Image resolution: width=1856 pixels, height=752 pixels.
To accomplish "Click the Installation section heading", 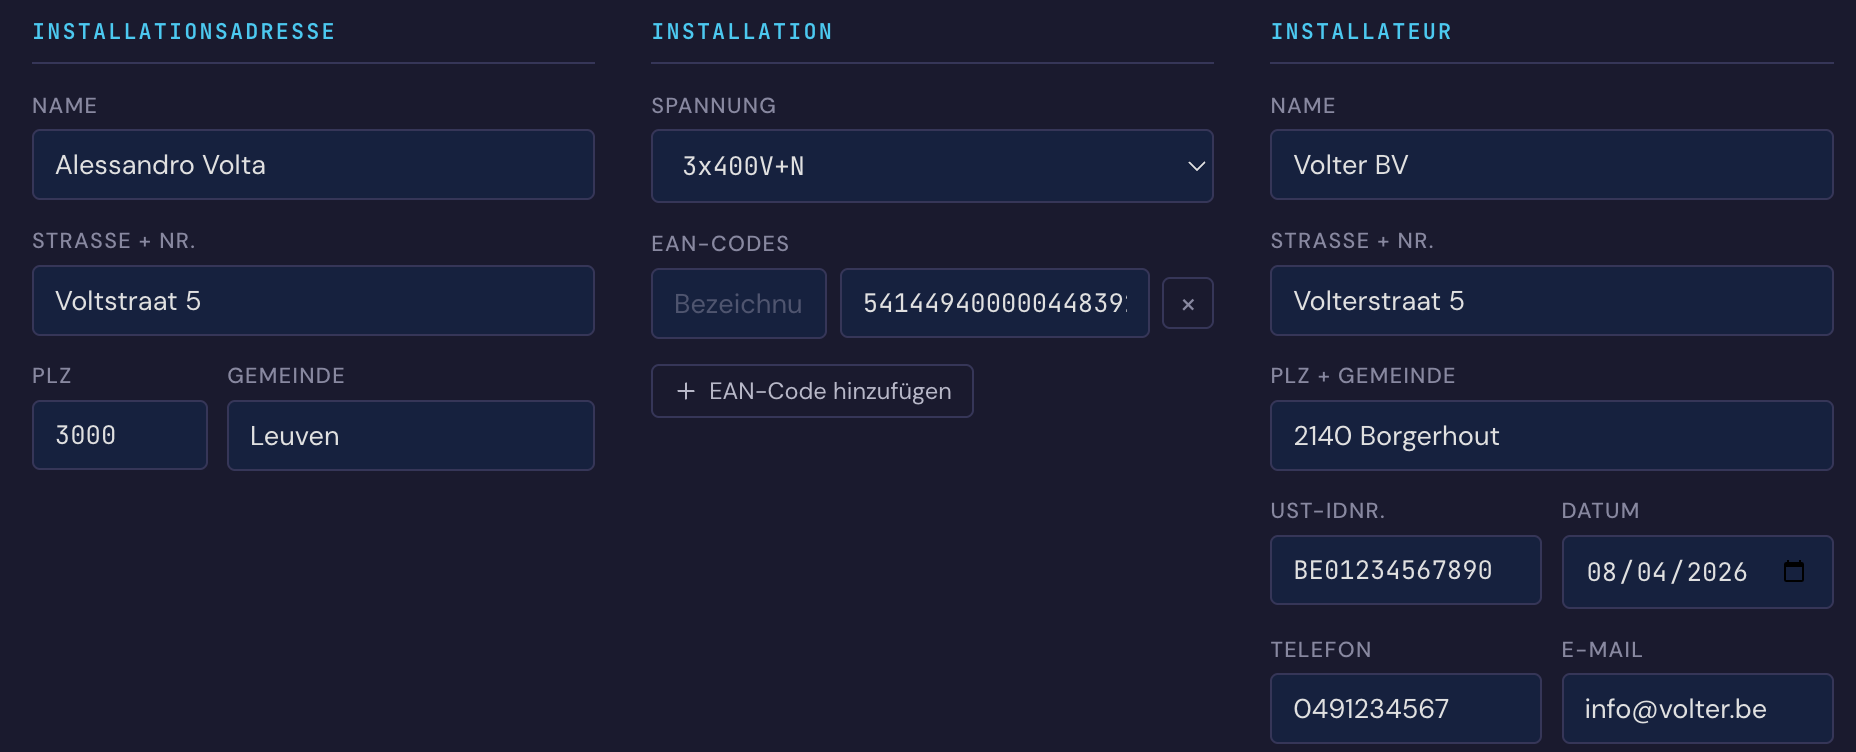I will tap(742, 32).
